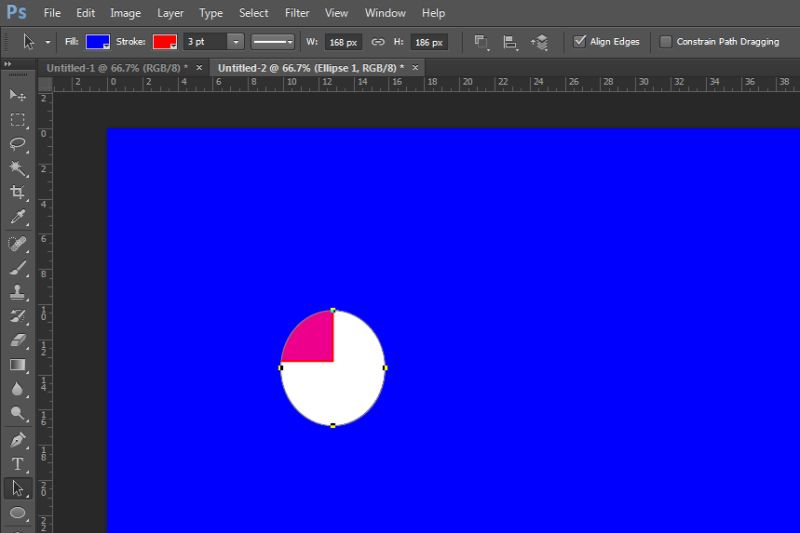Open the View menu
This screenshot has height=533, width=800.
coord(336,13)
